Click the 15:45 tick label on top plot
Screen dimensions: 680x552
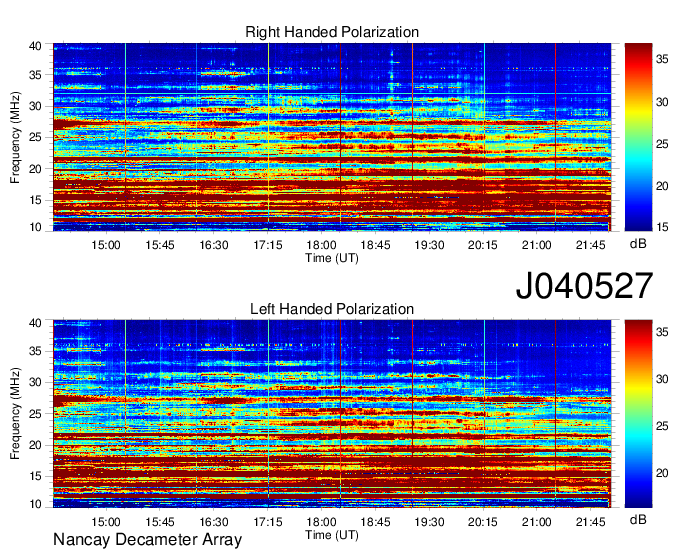[x=160, y=245]
